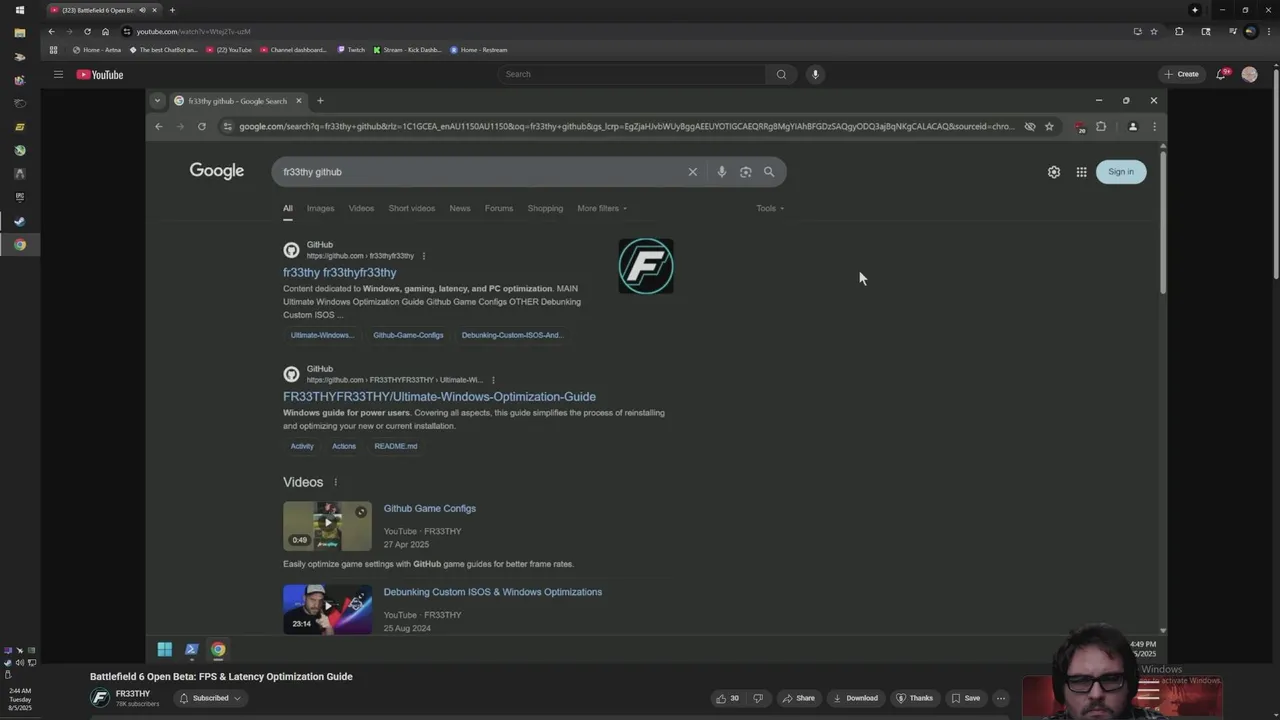Open a new tab in inner Chrome window

(x=320, y=101)
